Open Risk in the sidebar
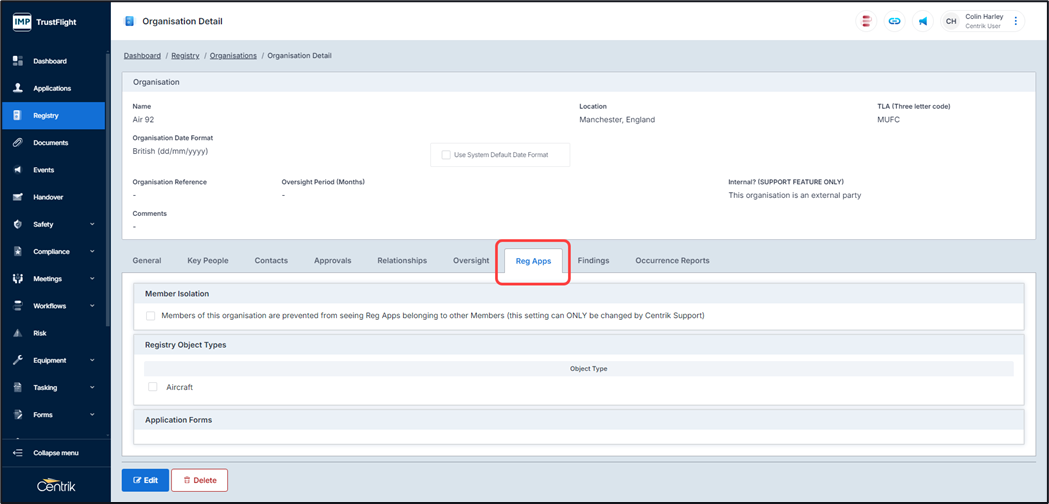The width and height of the screenshot is (1049, 504). point(40,333)
